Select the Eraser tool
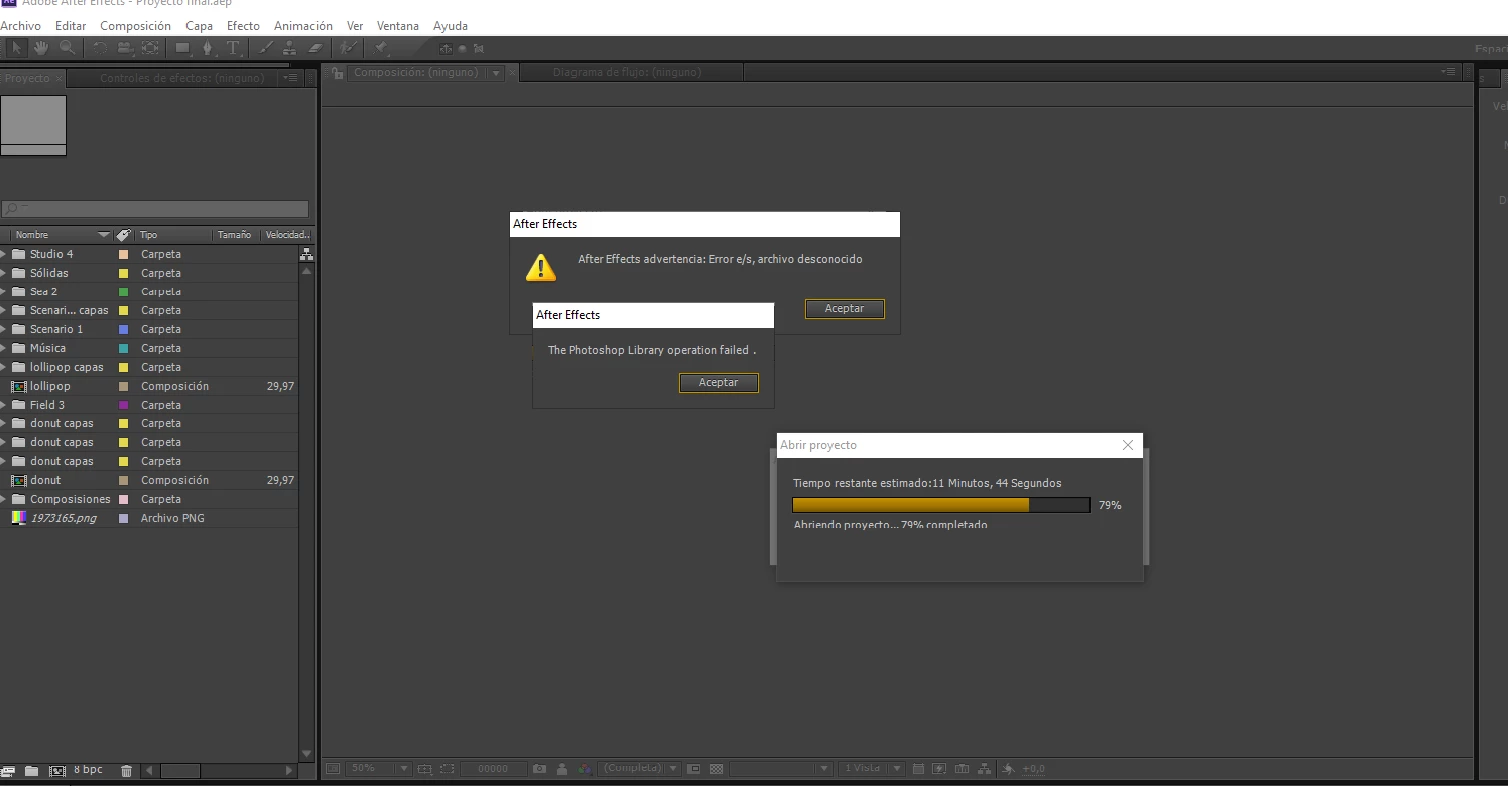1508x786 pixels. (x=315, y=47)
